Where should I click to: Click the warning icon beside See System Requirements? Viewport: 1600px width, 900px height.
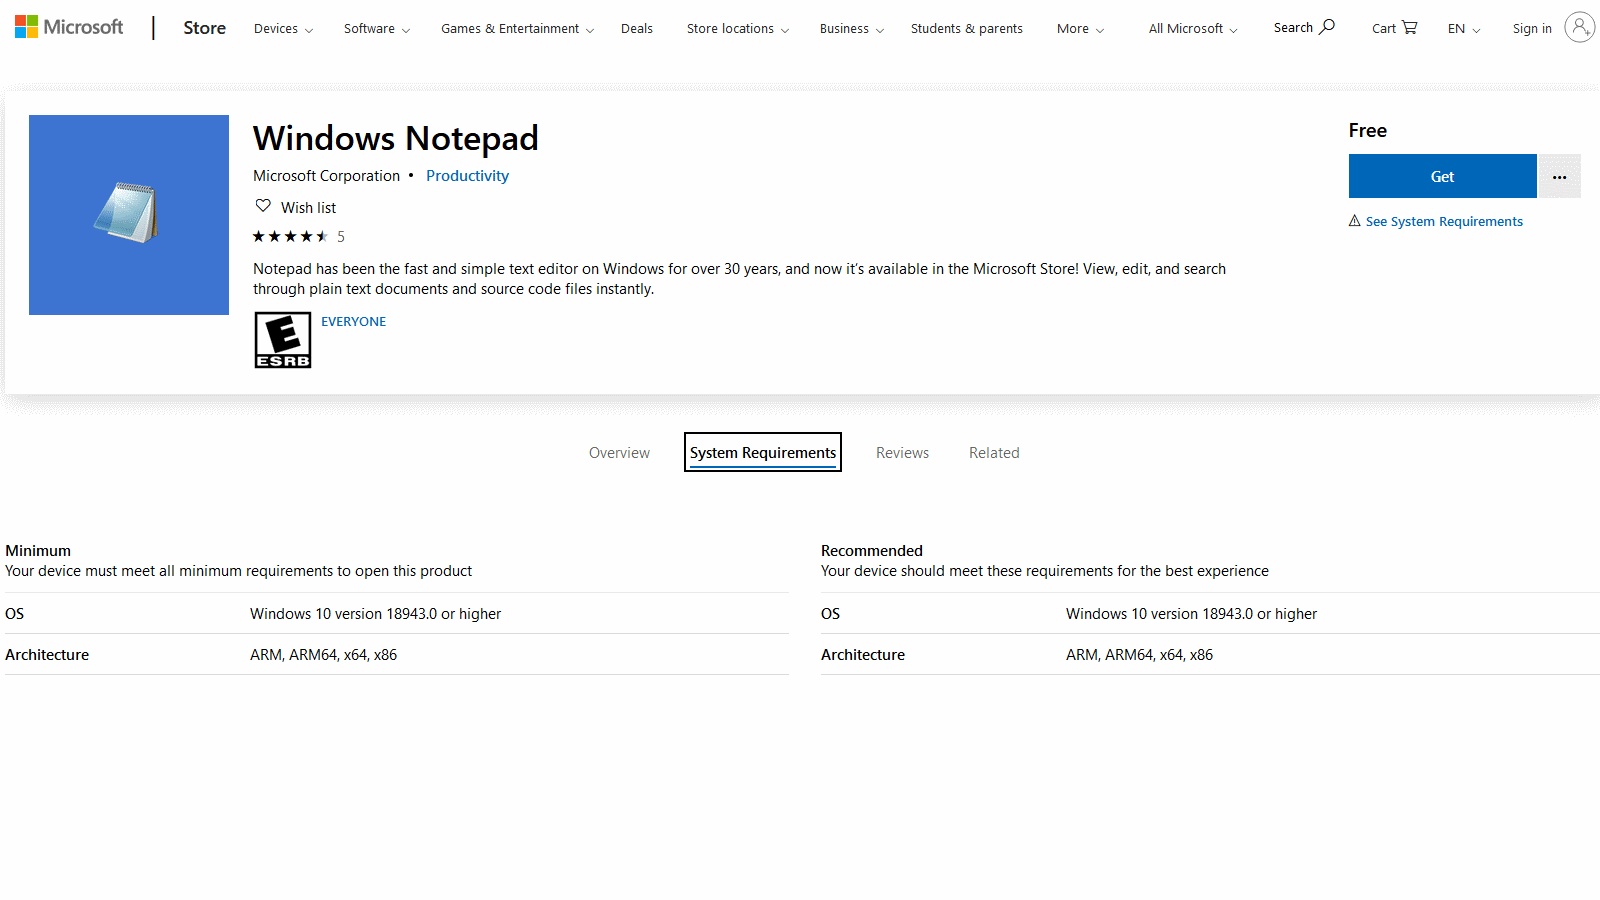click(1354, 221)
